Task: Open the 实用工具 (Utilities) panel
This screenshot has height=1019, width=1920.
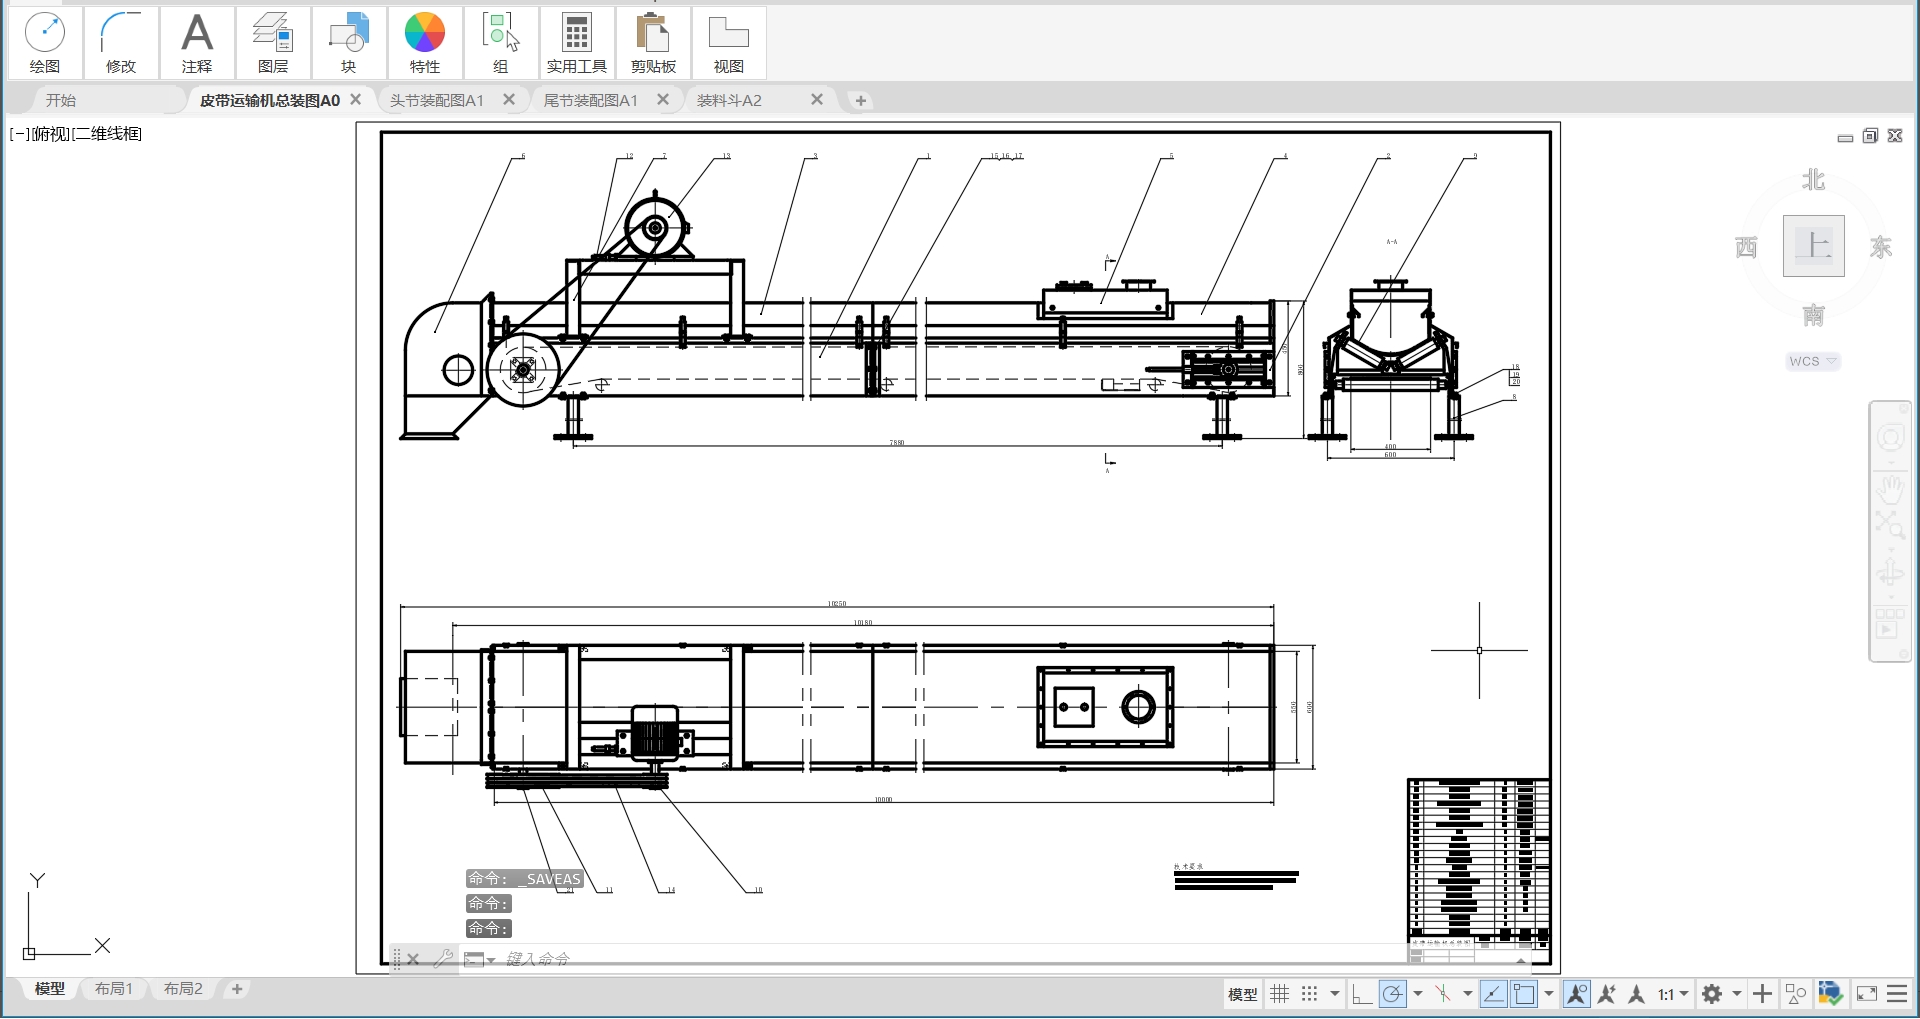Action: coord(577,43)
